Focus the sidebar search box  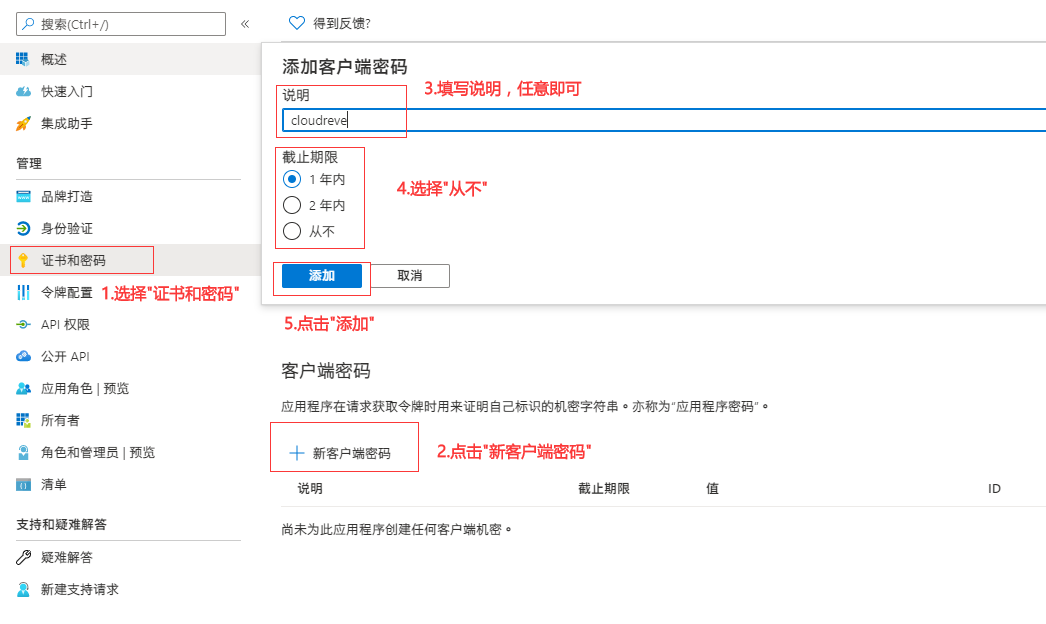(130, 24)
